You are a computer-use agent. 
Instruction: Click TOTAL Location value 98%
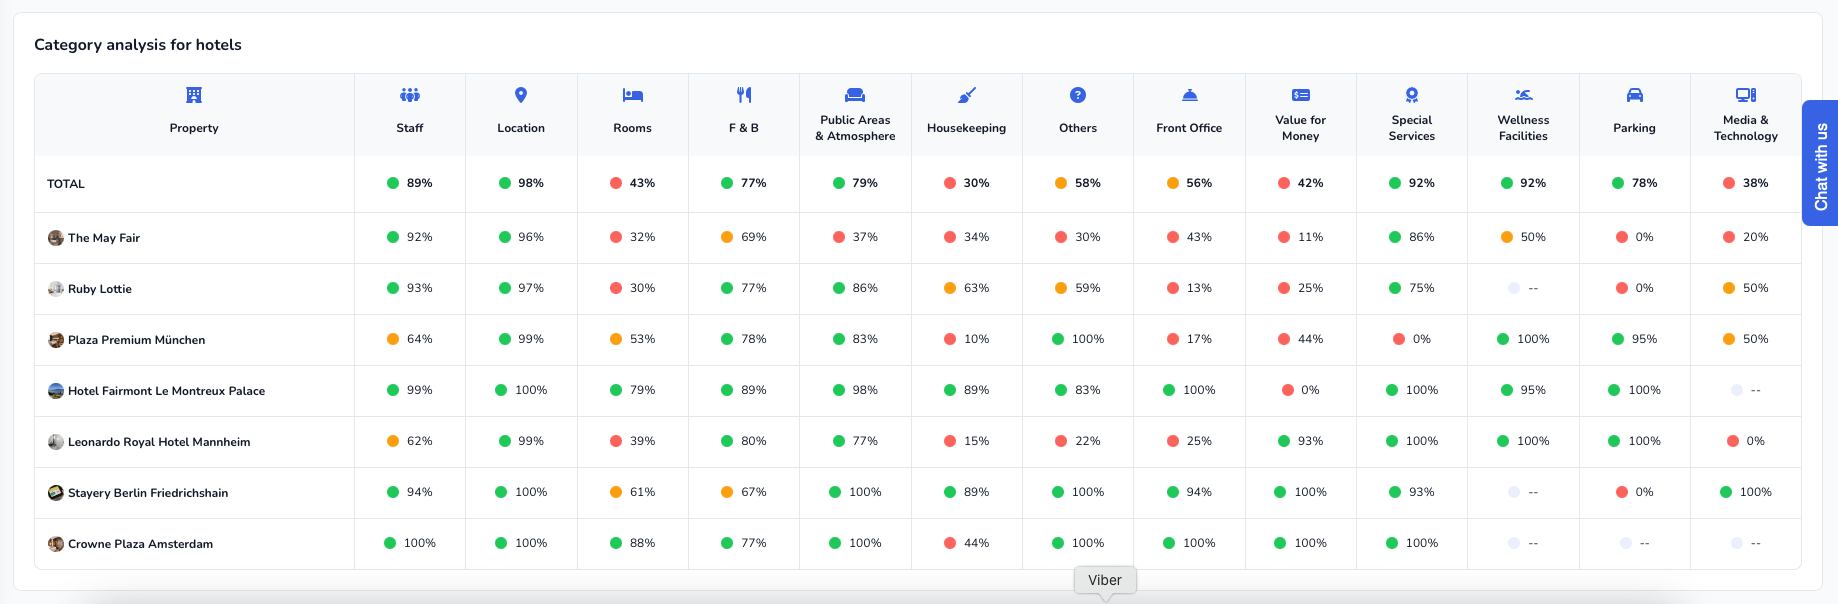(531, 183)
